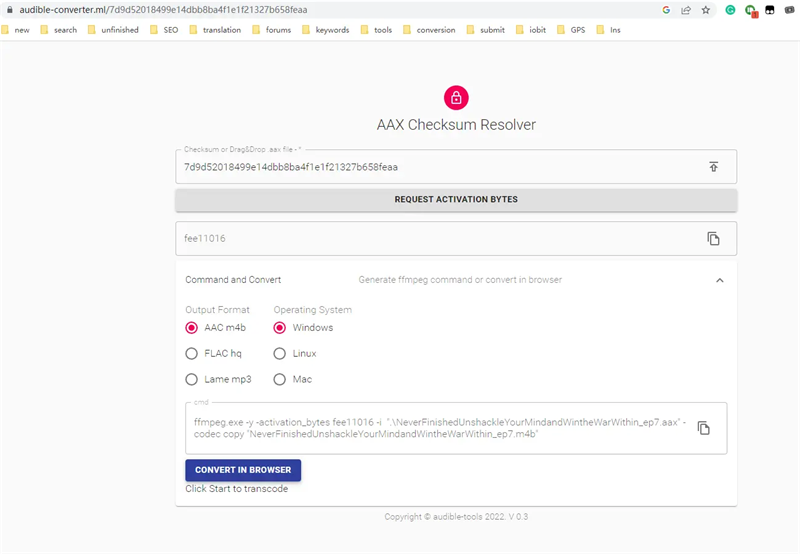Open the search bookmarks folder
The image size is (800, 554).
click(x=59, y=30)
